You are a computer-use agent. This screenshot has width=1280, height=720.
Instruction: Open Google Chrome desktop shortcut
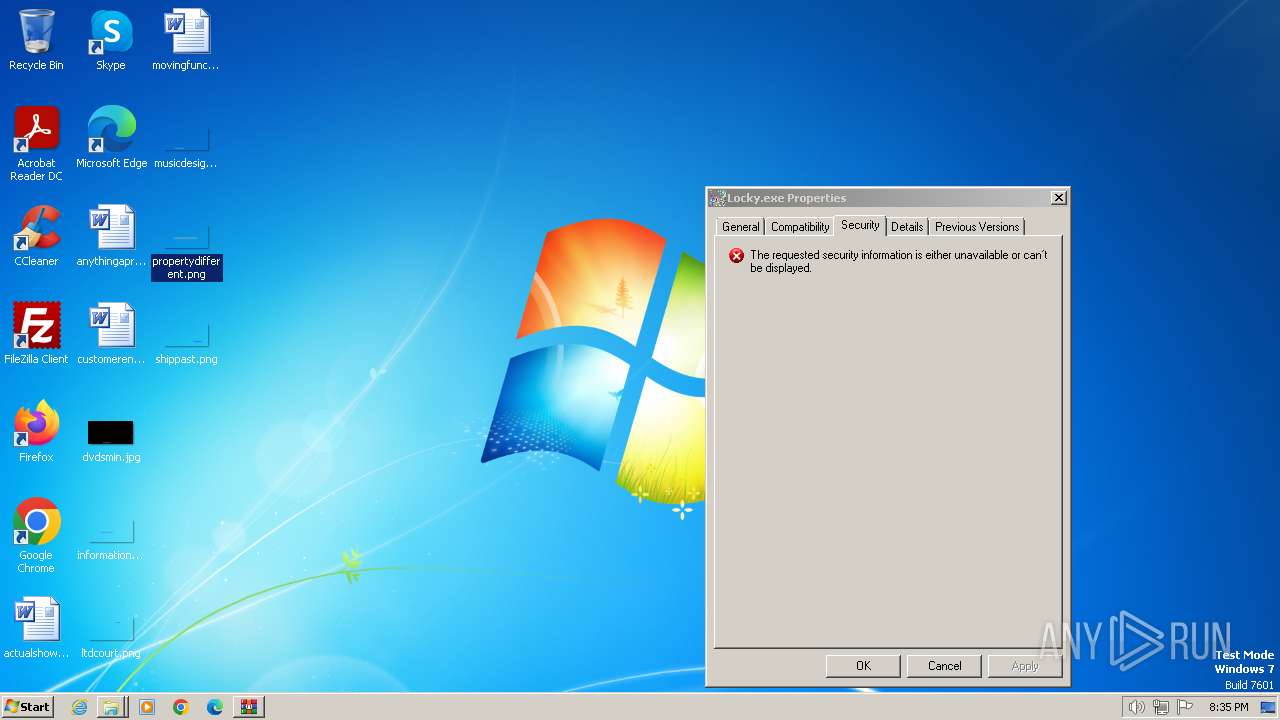36,536
